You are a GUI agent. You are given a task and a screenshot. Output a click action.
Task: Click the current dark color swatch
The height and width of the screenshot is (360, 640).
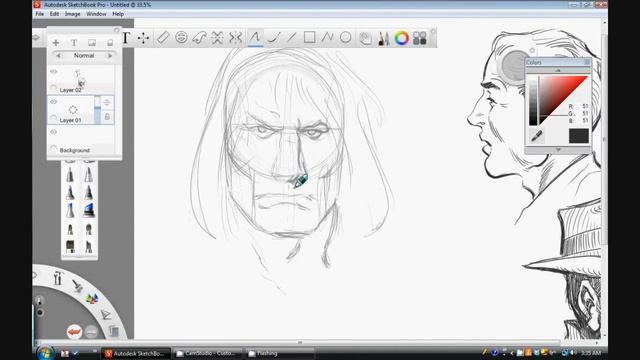579,136
